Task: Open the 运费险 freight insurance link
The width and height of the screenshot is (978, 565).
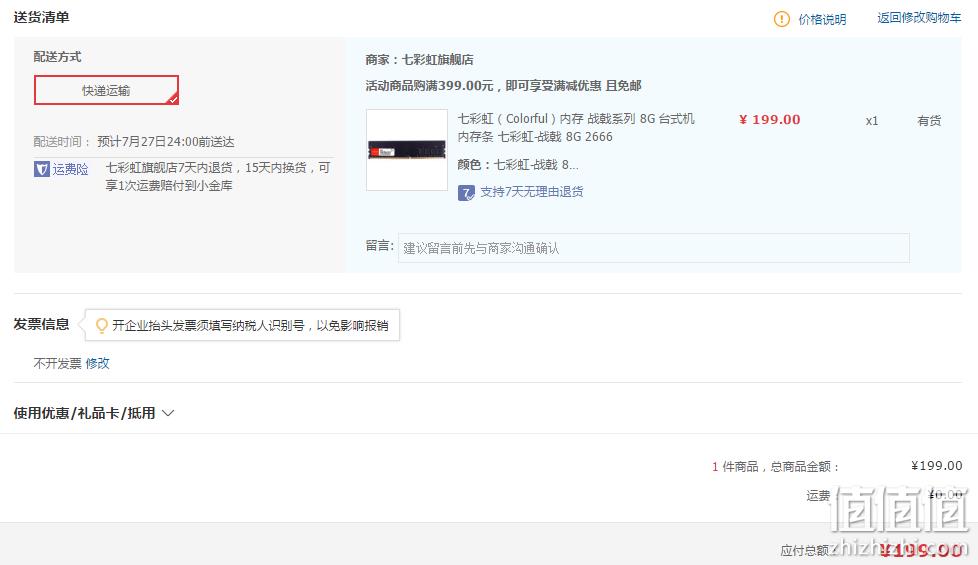Action: 70,169
